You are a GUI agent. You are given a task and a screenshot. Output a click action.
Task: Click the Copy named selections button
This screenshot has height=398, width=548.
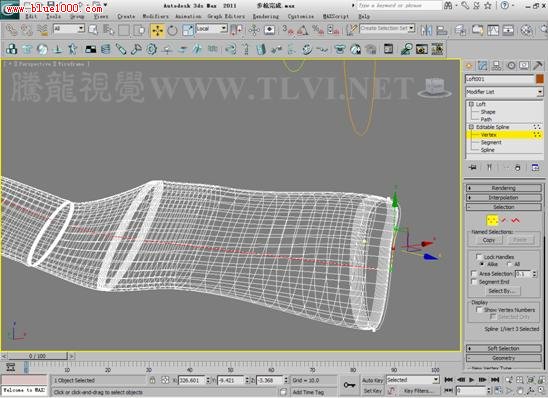tap(488, 240)
